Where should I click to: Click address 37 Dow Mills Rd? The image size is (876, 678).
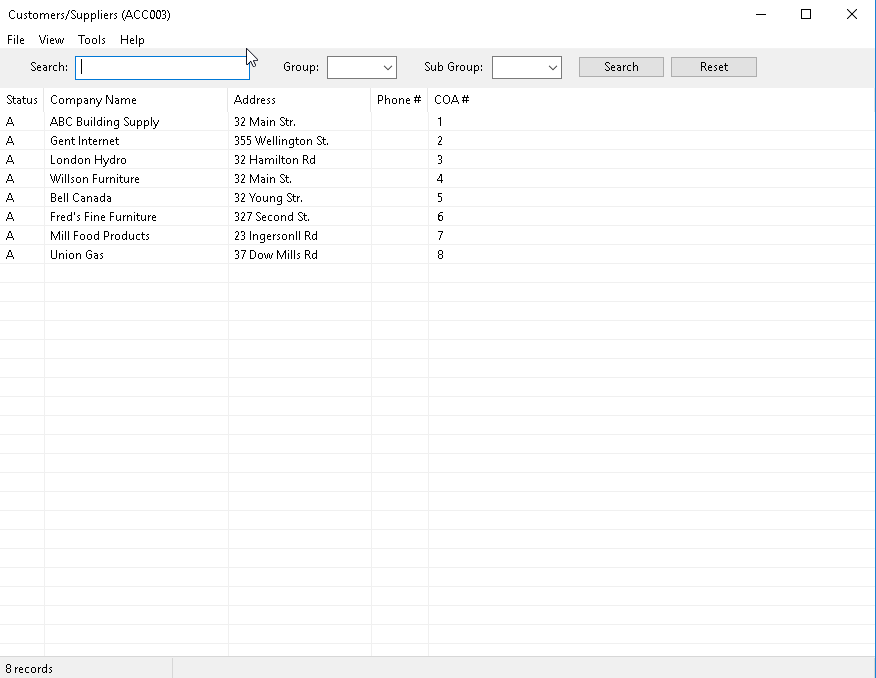click(x=275, y=255)
